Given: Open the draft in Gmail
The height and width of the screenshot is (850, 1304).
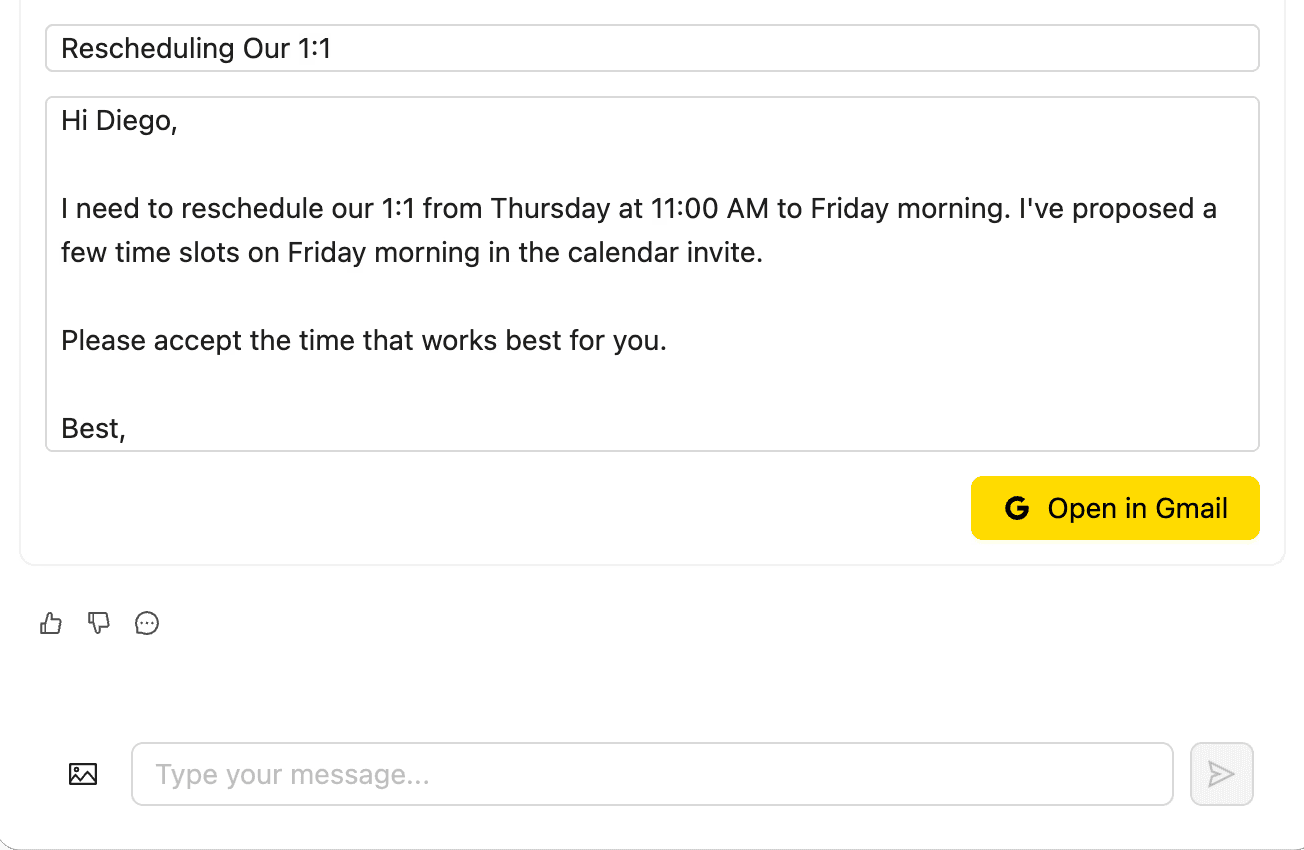Looking at the screenshot, I should pos(1115,508).
